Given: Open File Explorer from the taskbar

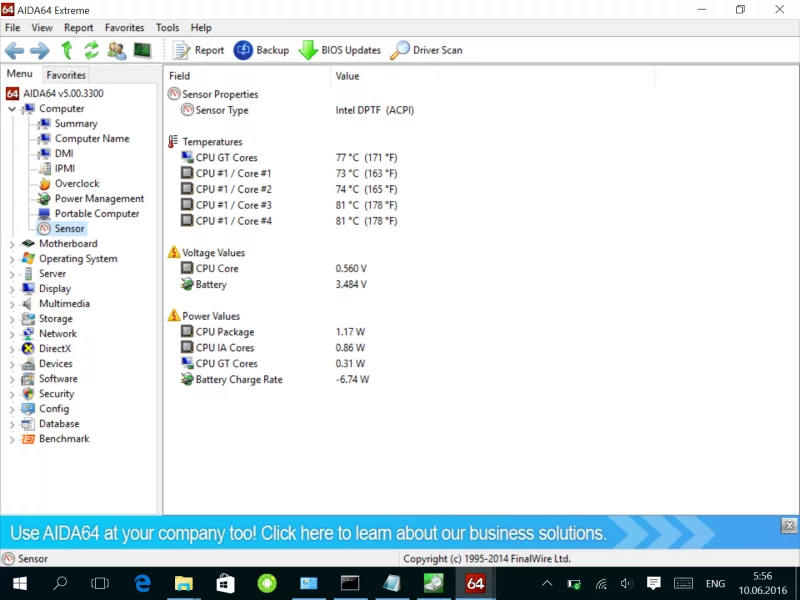Looking at the screenshot, I should [184, 583].
